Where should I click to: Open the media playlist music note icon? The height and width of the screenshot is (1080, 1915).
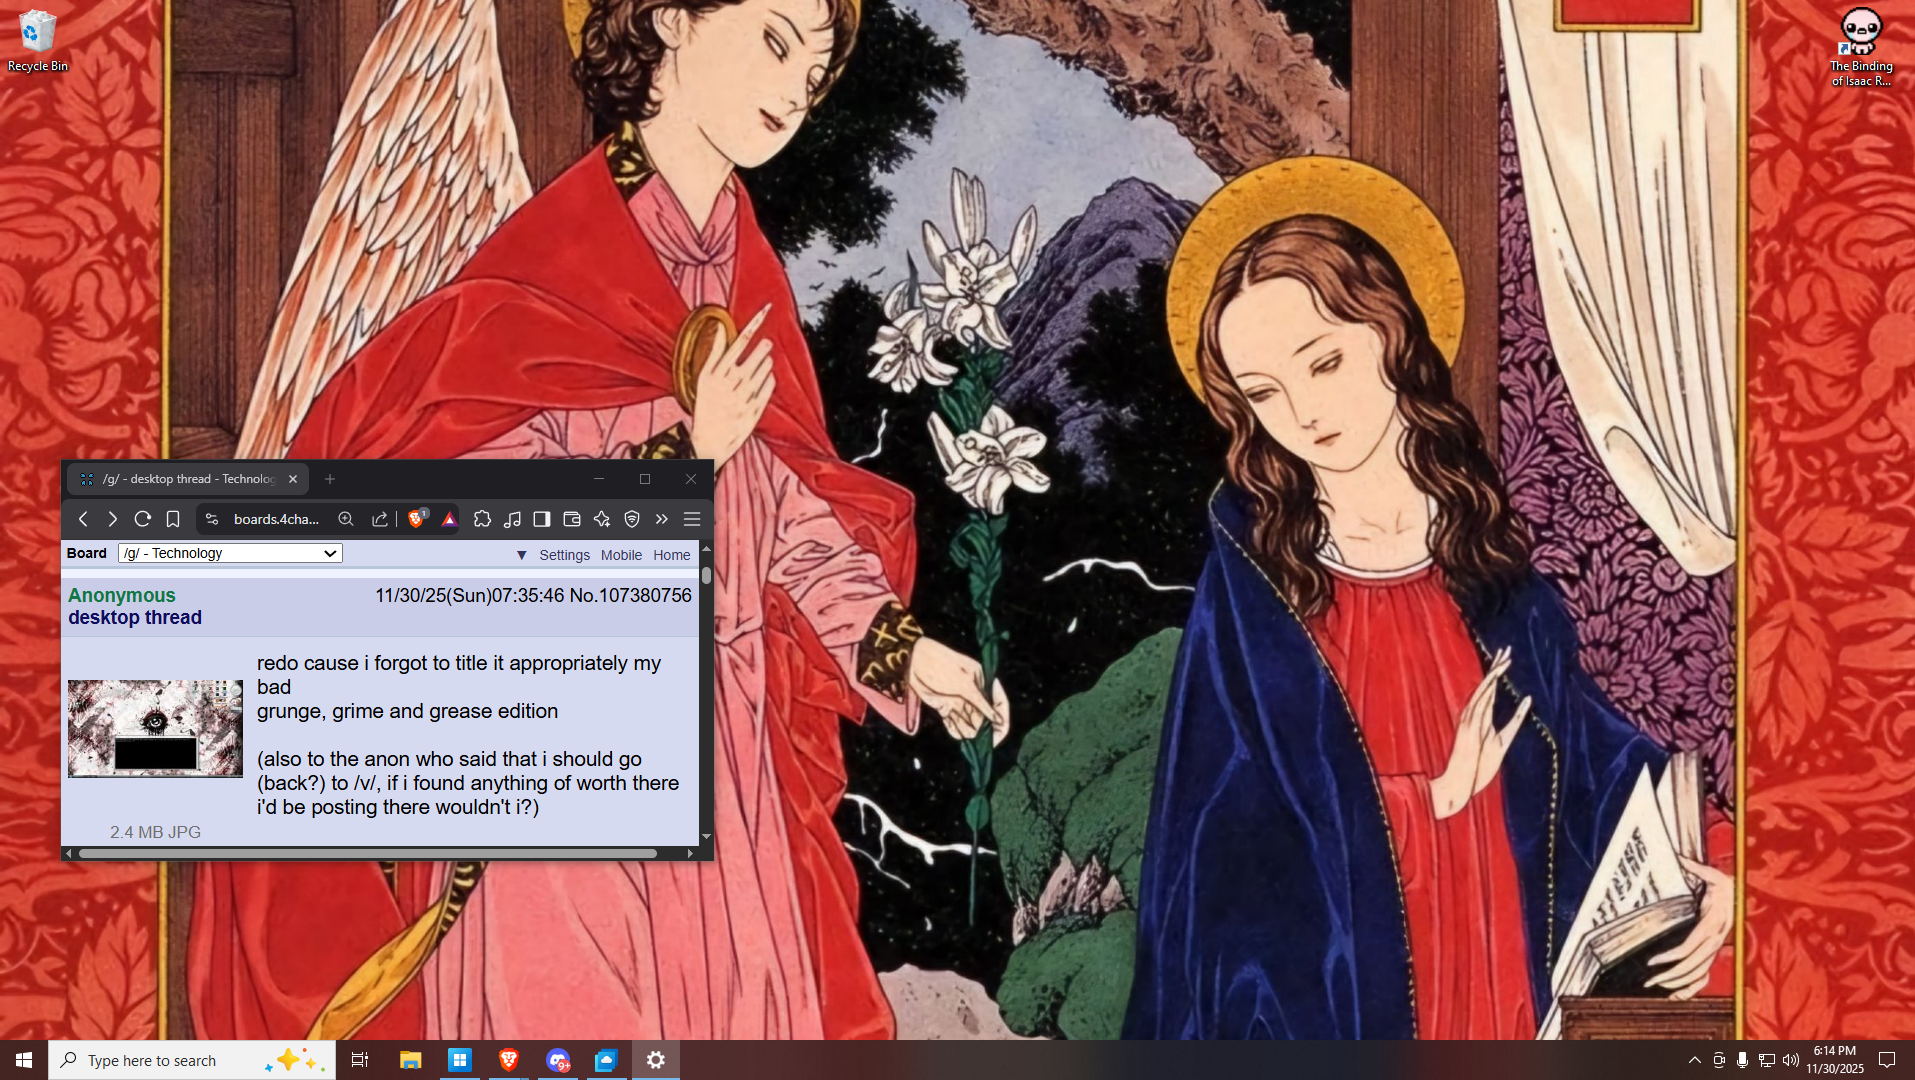(512, 519)
